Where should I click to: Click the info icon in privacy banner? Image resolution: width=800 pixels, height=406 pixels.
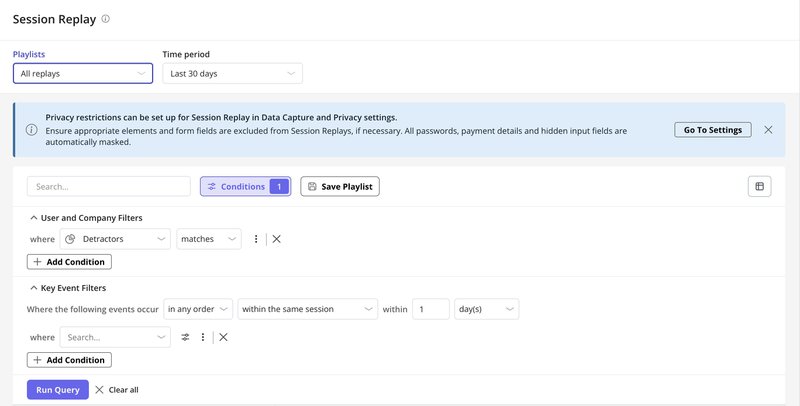tap(32, 130)
